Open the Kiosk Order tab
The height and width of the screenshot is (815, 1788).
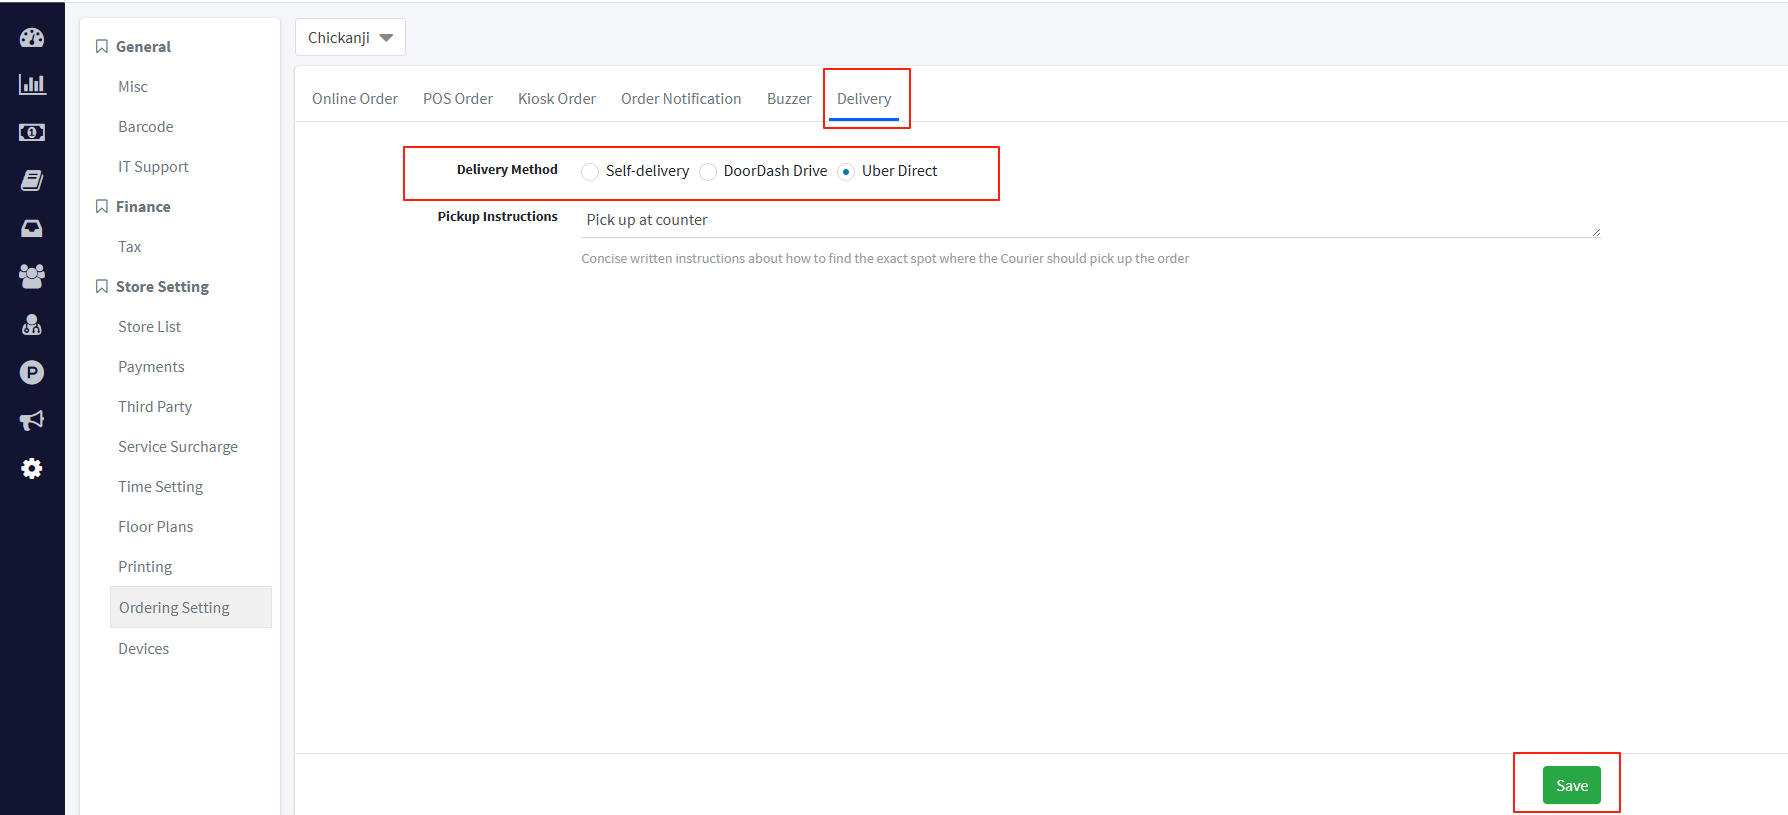tap(557, 98)
